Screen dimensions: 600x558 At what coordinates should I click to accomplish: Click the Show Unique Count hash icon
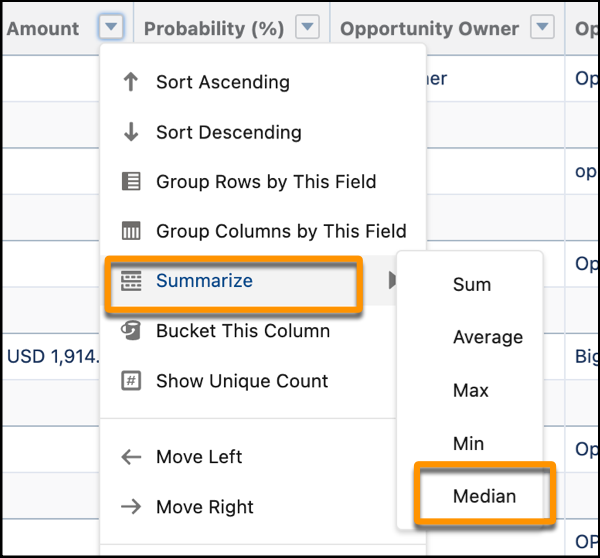pos(131,381)
